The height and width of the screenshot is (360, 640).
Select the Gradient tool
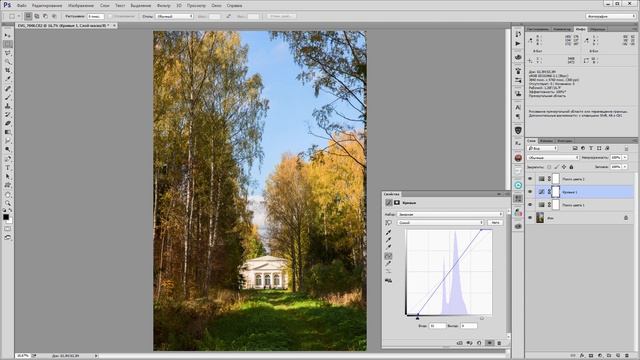pyautogui.click(x=8, y=132)
